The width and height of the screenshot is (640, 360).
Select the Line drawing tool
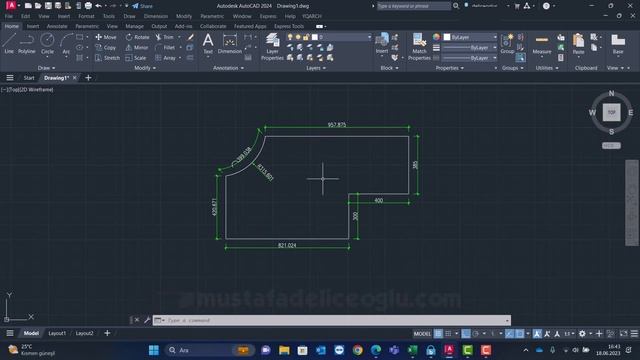[x=9, y=44]
